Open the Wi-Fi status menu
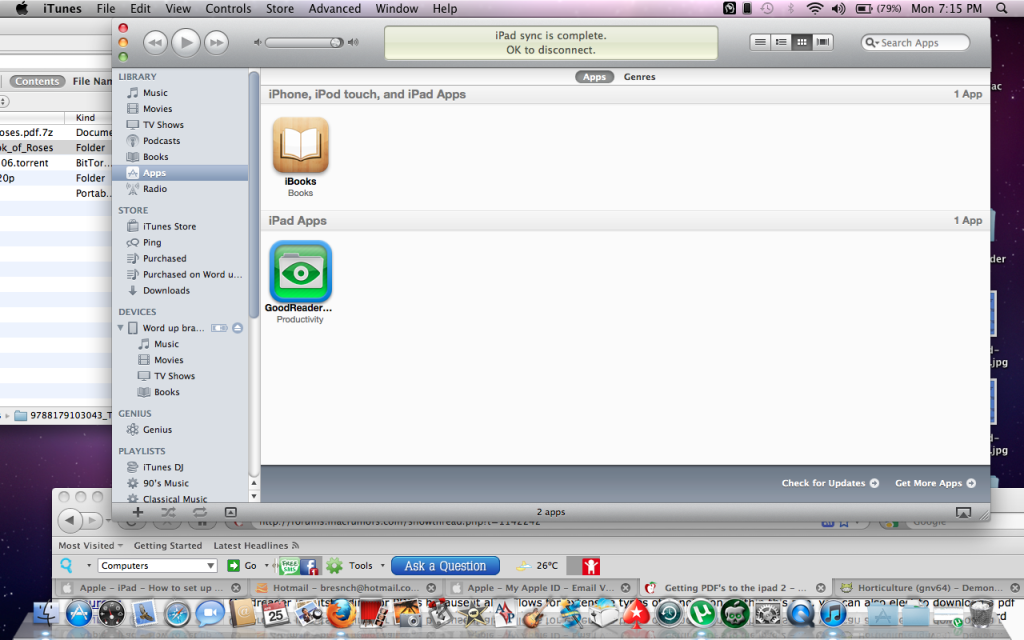Screen dimensions: 1024x640 coord(814,8)
